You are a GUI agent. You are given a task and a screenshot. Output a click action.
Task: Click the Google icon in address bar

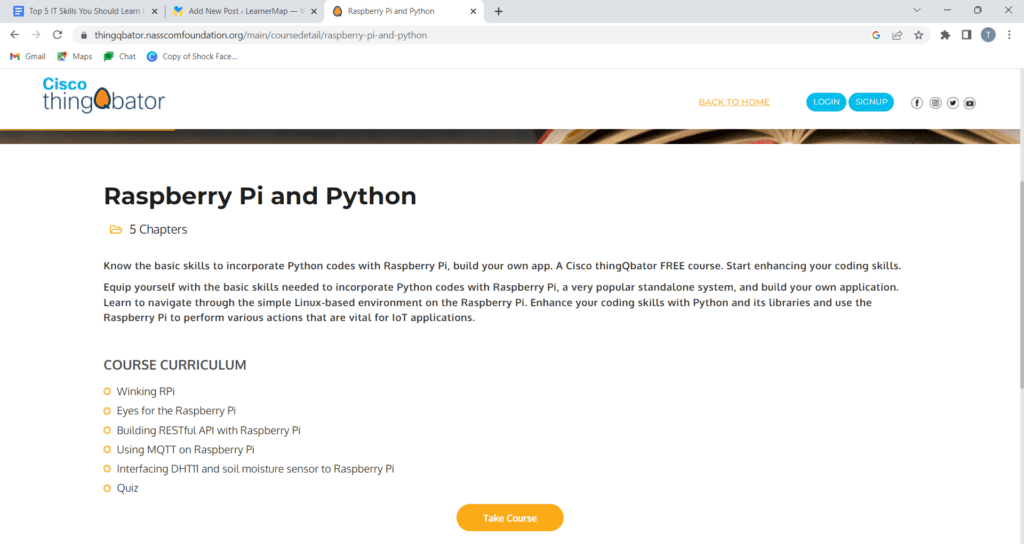[876, 35]
